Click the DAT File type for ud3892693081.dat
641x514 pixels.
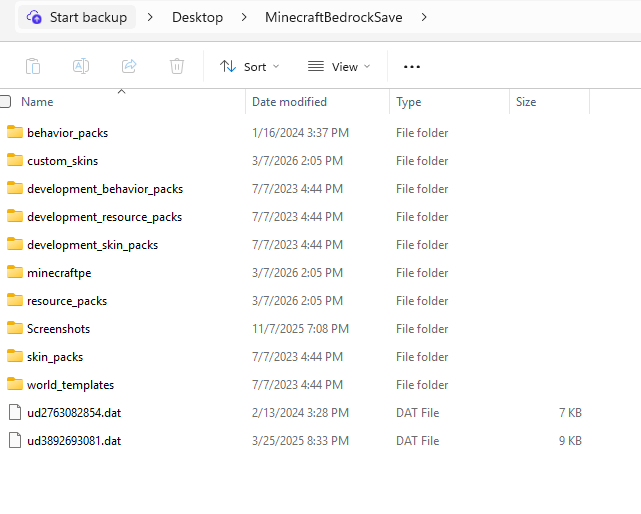(x=417, y=441)
